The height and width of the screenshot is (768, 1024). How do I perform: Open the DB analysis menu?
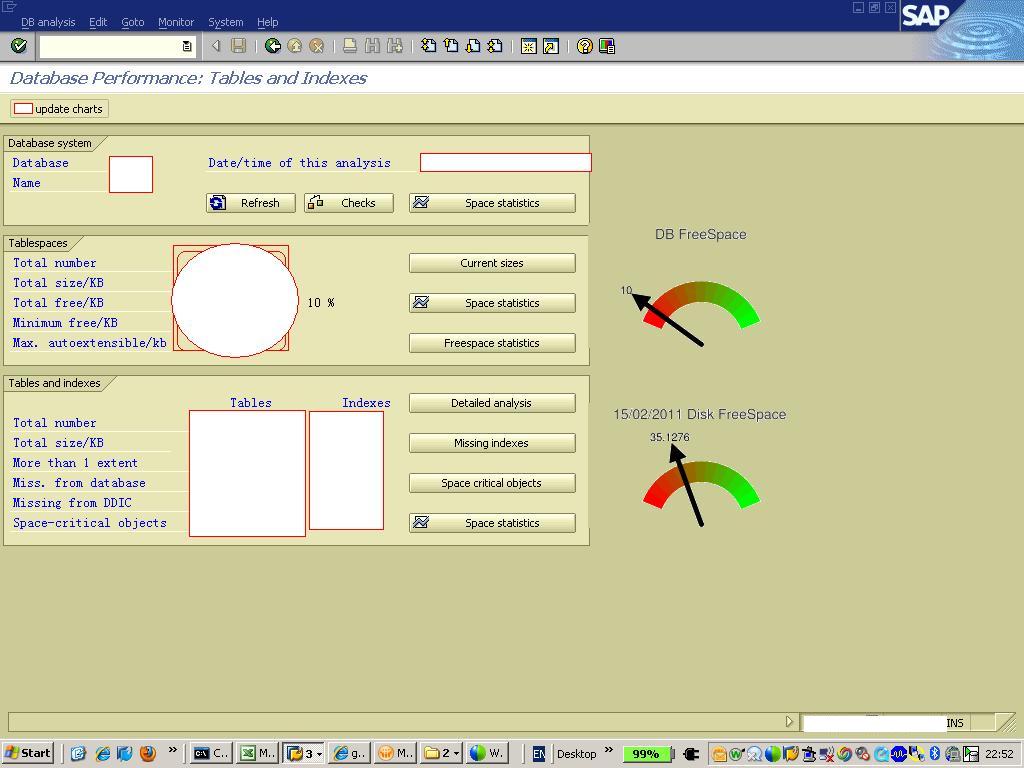click(x=47, y=21)
